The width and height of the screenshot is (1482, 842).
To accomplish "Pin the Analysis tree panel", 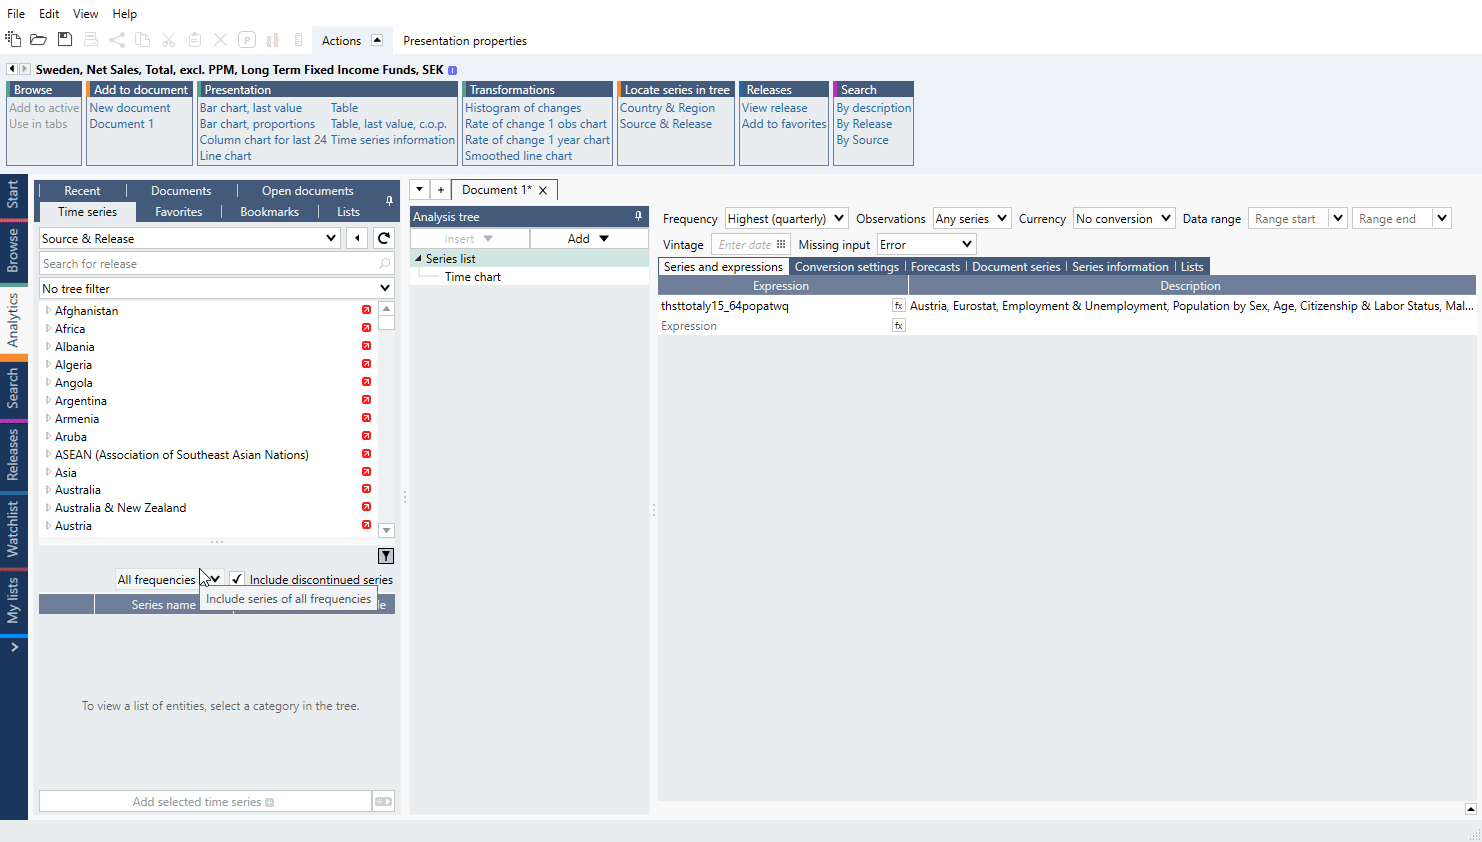I will [x=638, y=216].
